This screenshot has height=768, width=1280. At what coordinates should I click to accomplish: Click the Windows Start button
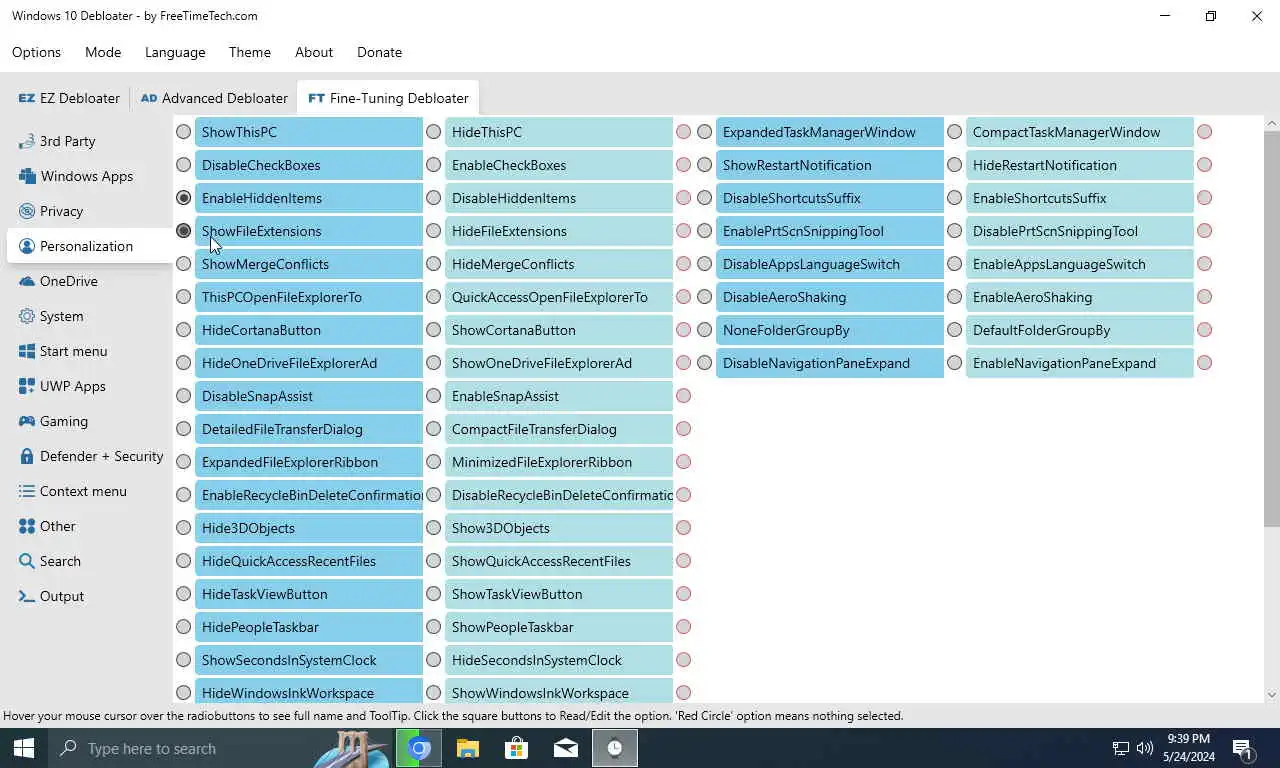tap(24, 748)
